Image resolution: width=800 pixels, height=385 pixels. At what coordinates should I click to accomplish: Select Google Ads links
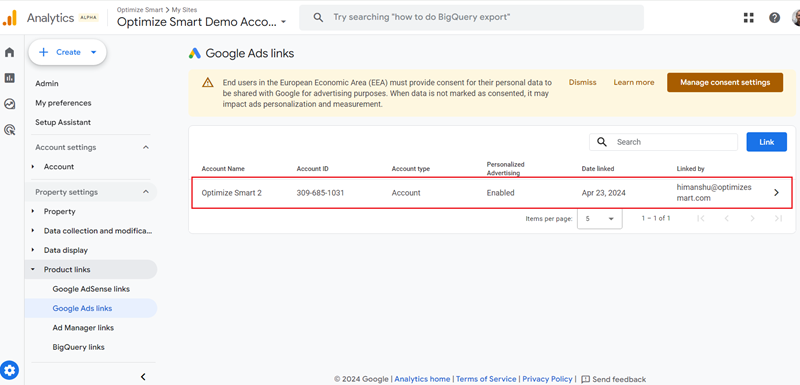click(x=82, y=309)
